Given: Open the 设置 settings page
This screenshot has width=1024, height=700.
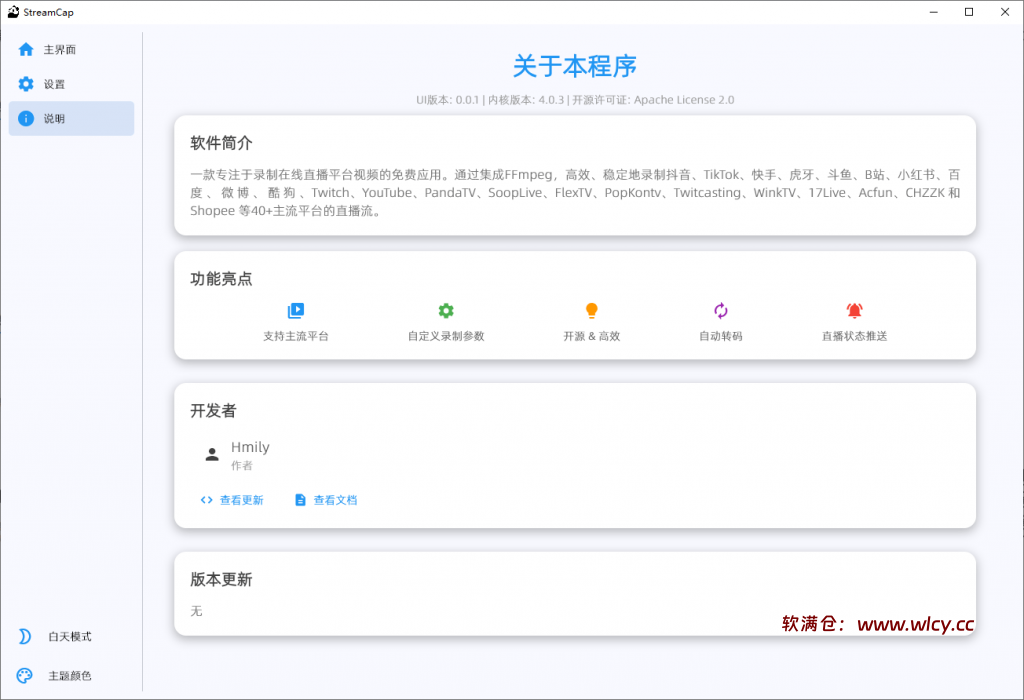Looking at the screenshot, I should (x=71, y=84).
